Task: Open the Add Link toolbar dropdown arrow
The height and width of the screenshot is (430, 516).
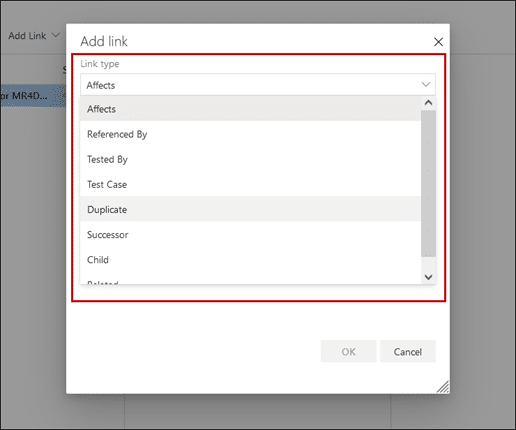Action: point(56,35)
